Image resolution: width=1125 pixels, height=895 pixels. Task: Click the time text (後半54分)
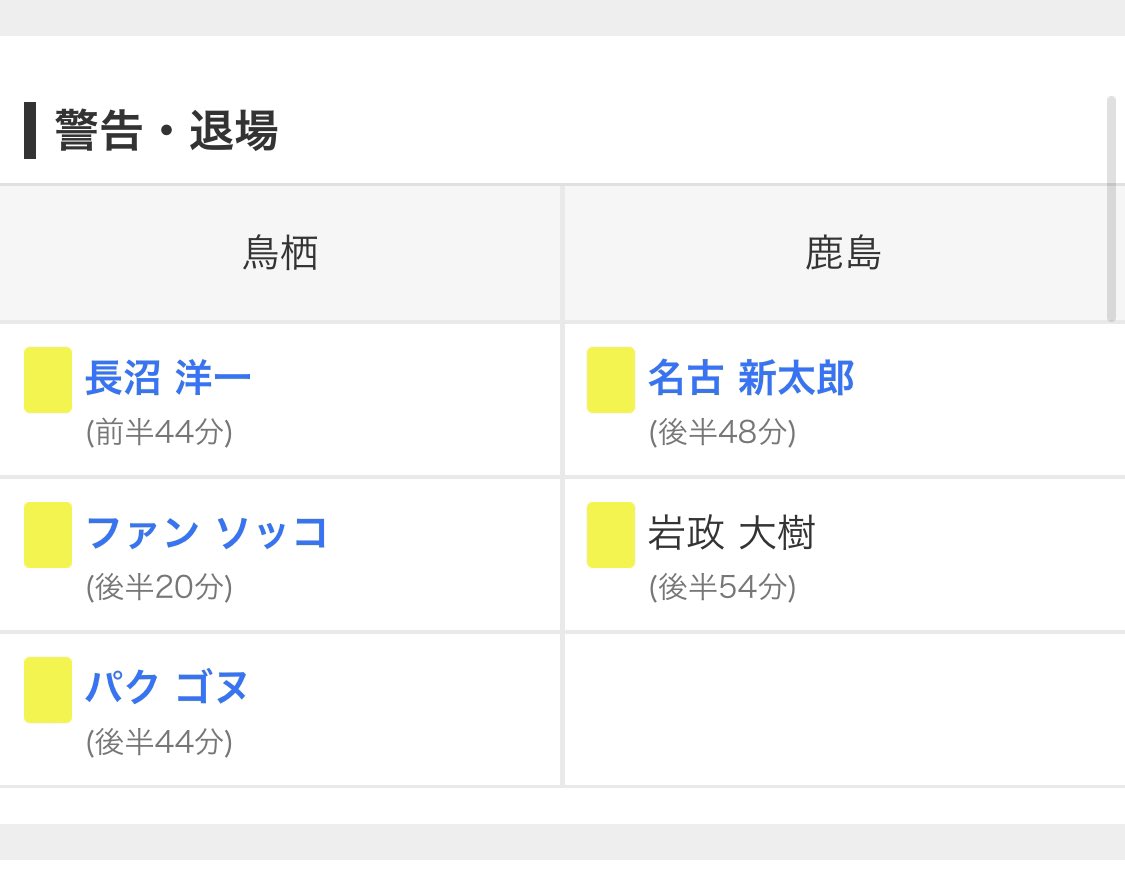(x=722, y=588)
